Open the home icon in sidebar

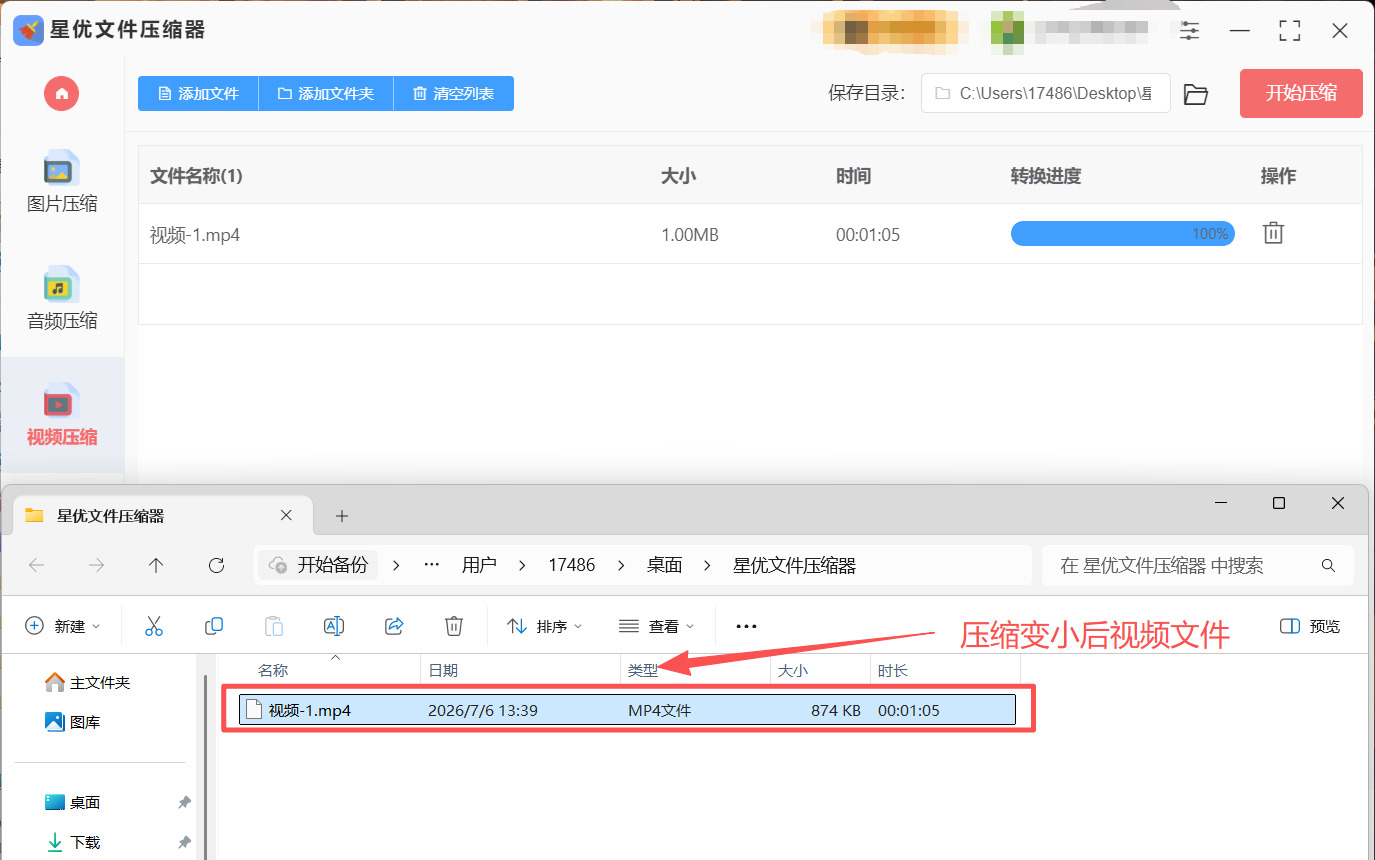click(62, 94)
